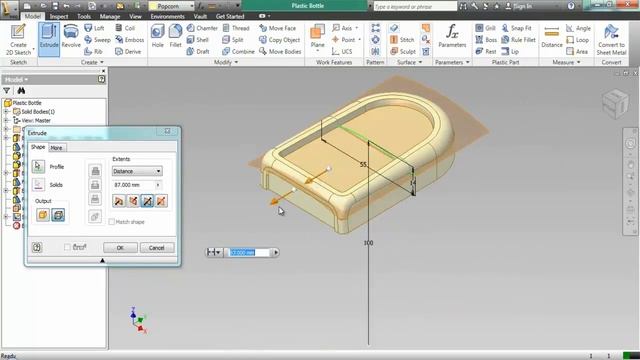Click Cancel in the Extrude dialog

coord(156,248)
